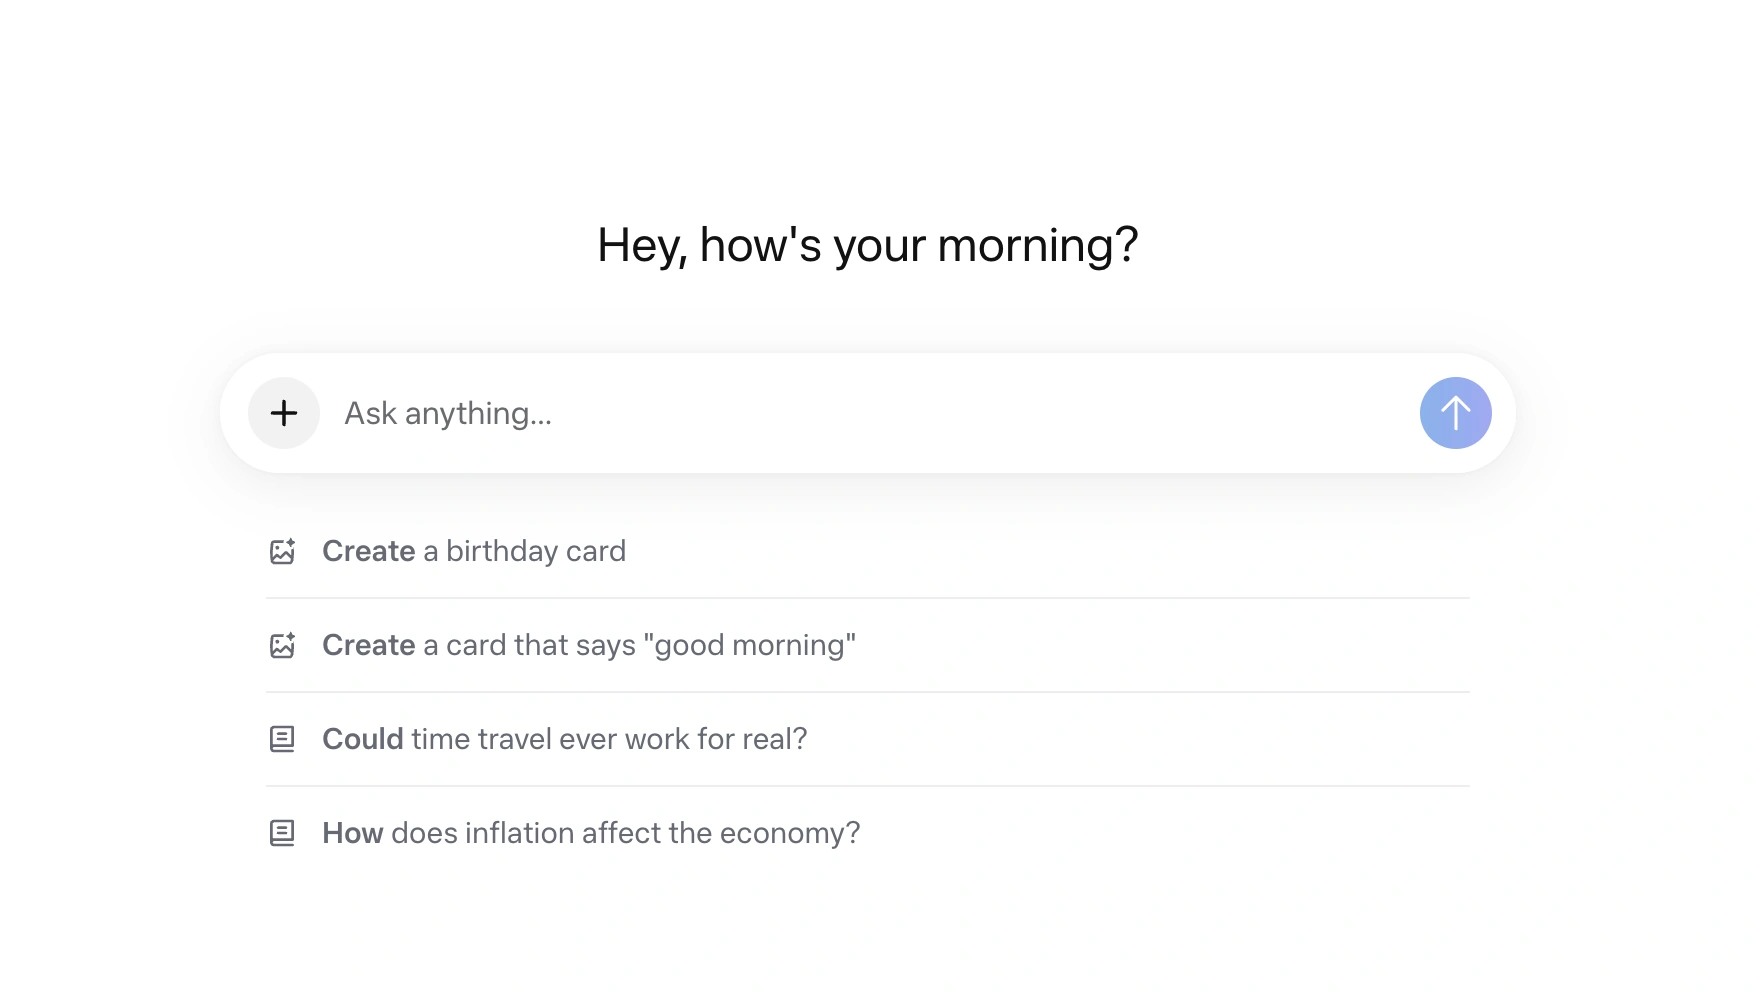Screen dimensions: 1754x992
Task: Open the attachment menu via plus icon
Action: [284, 412]
